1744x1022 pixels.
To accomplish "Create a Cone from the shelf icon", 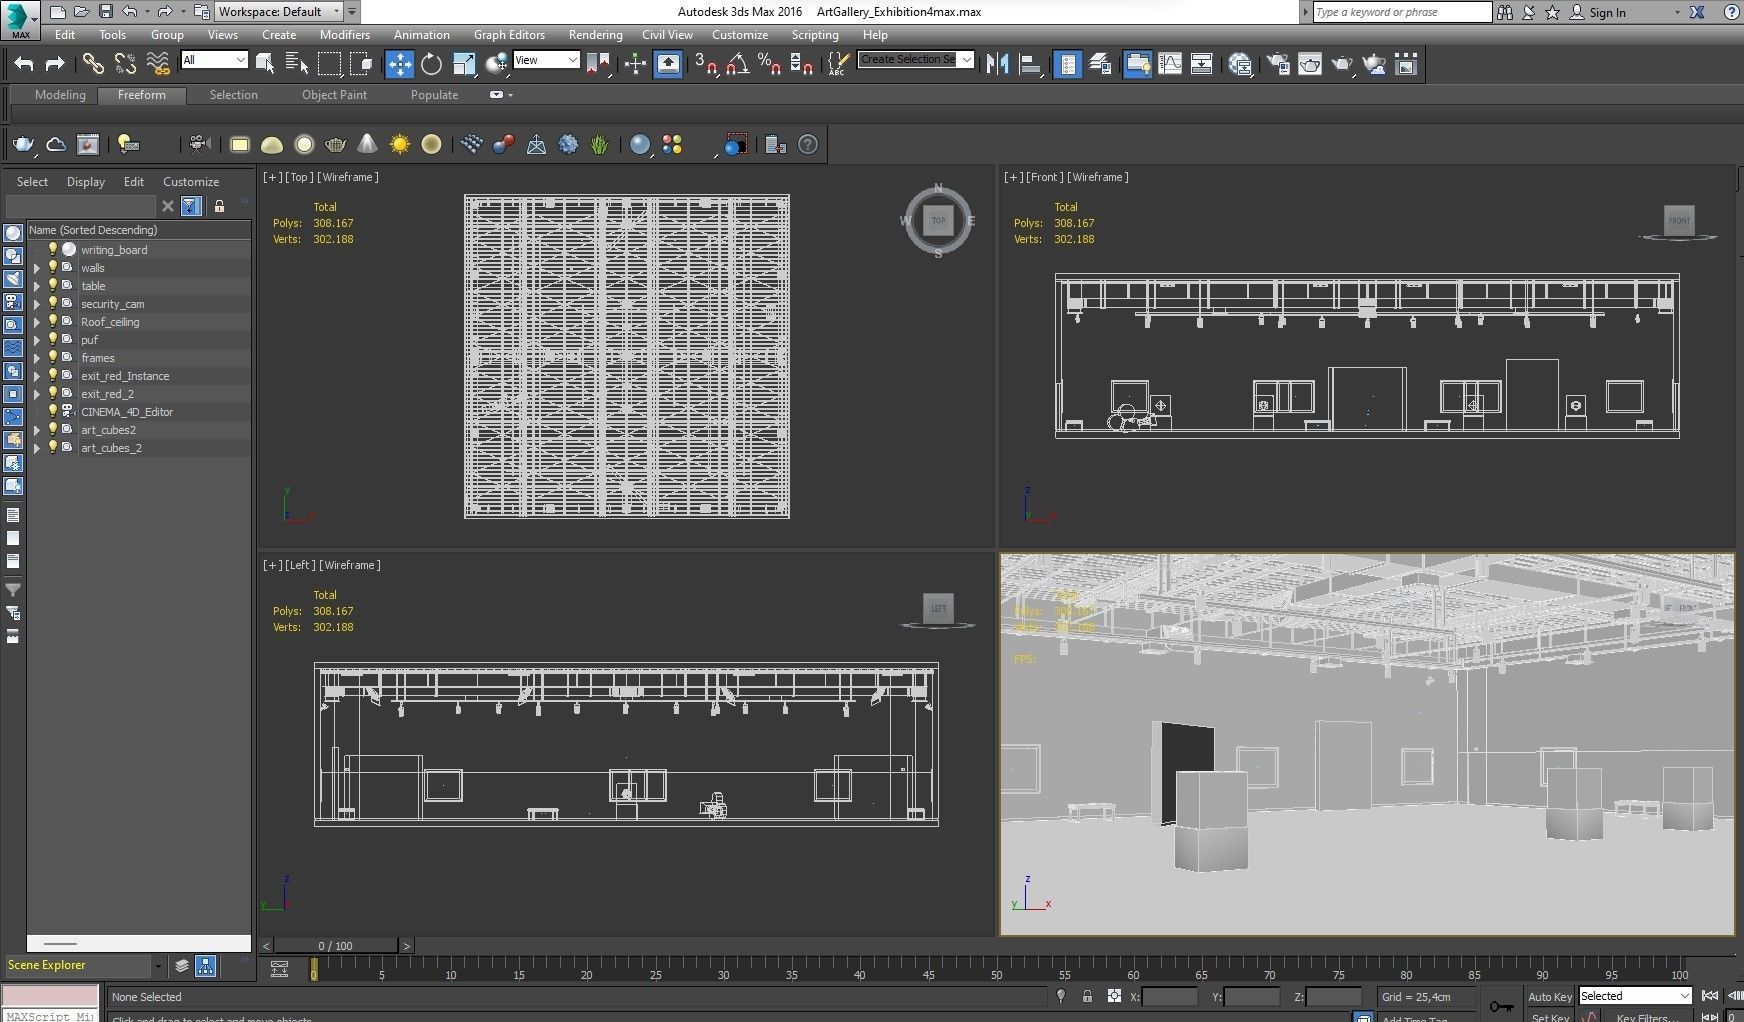I will tap(368, 145).
